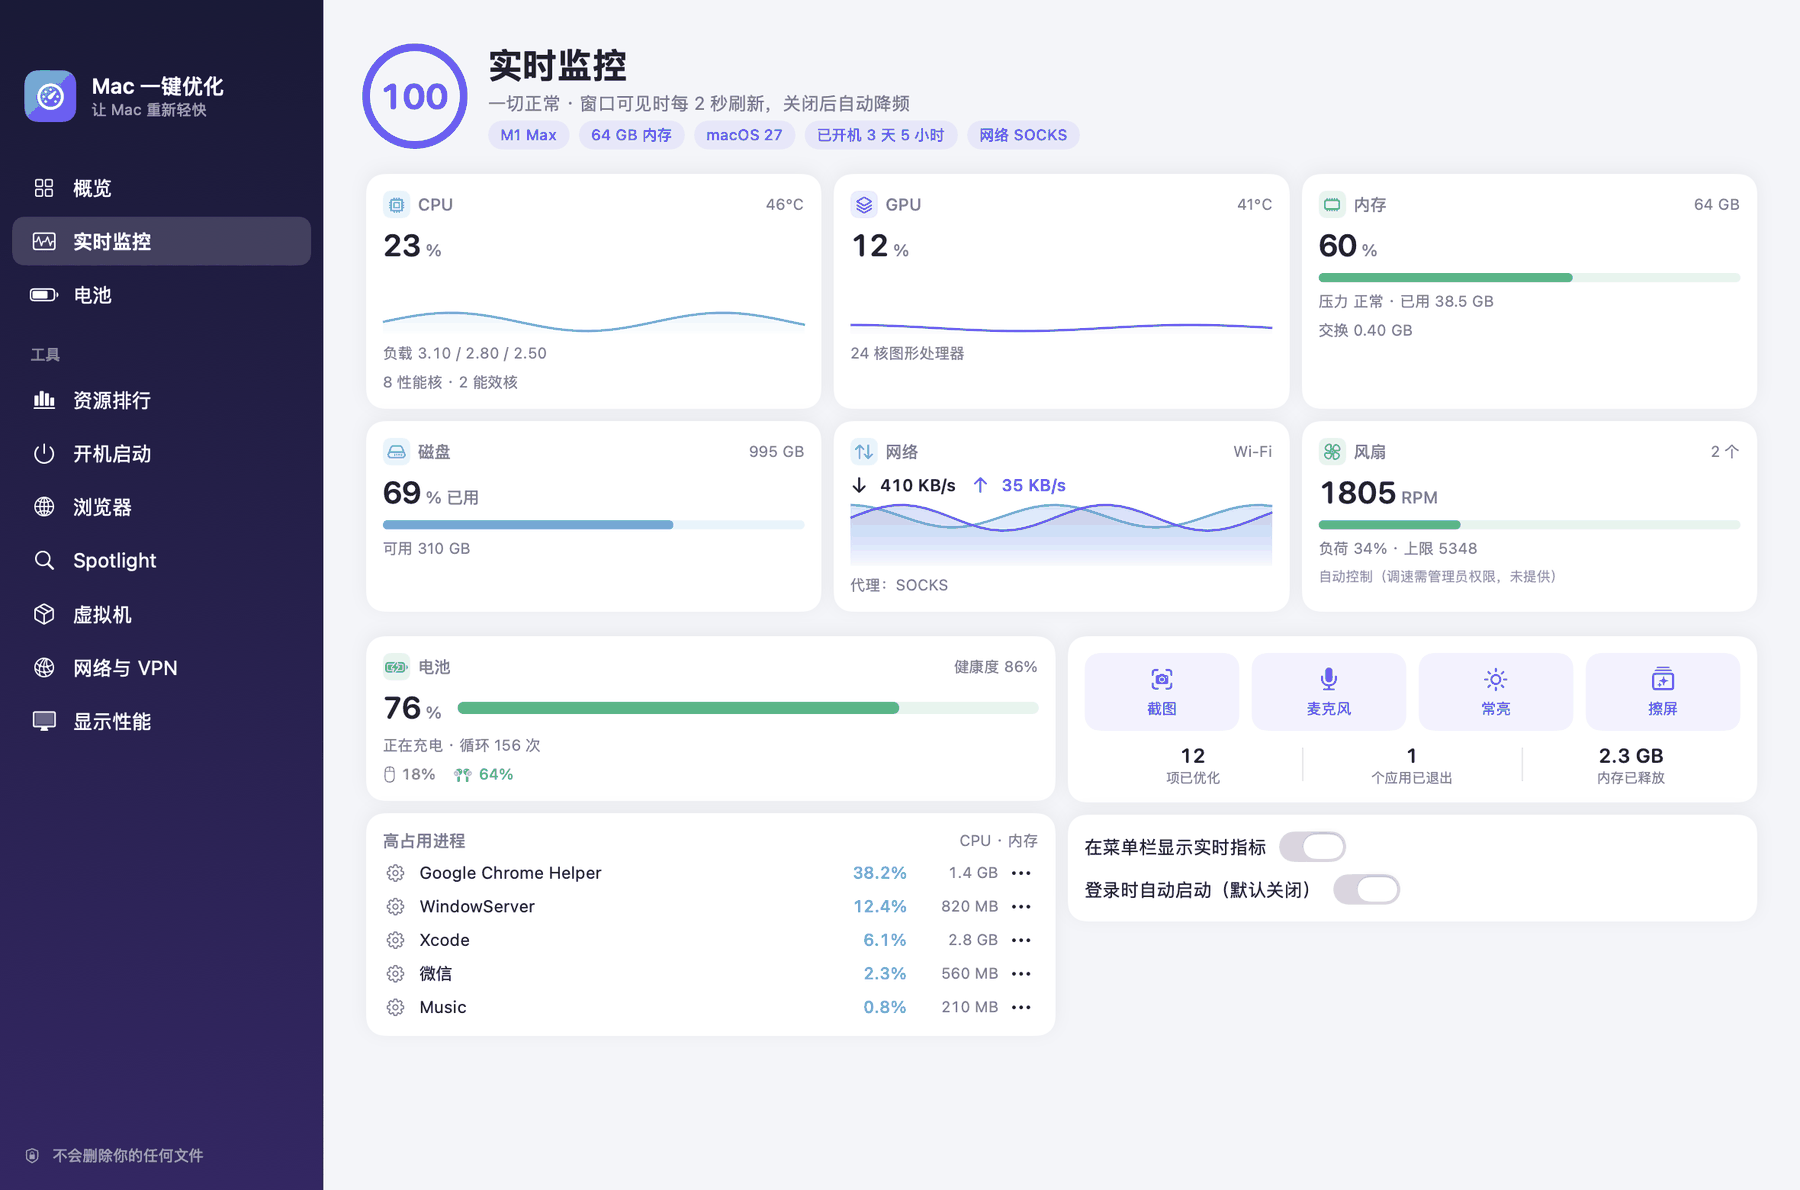Image resolution: width=1800 pixels, height=1190 pixels.
Task: Click the 资源排行 bar chart icon
Action: click(44, 400)
